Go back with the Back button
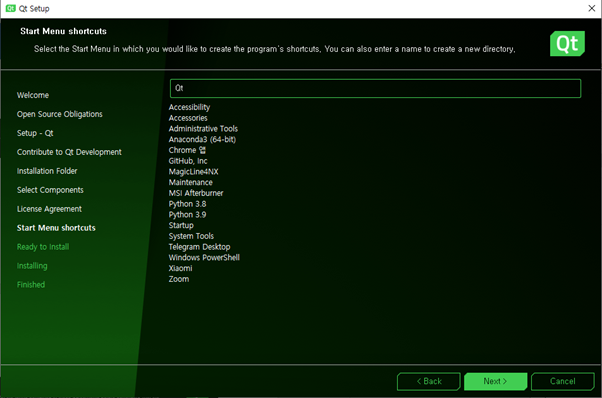This screenshot has width=602, height=398. [x=429, y=381]
